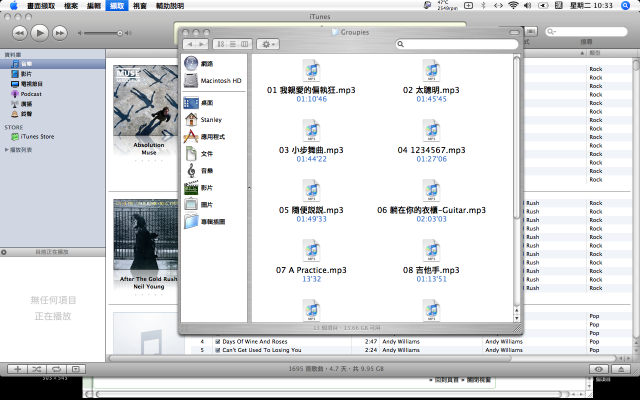Switch iTunes to Cover Flow view
640x400 pixels.
pos(531,31)
